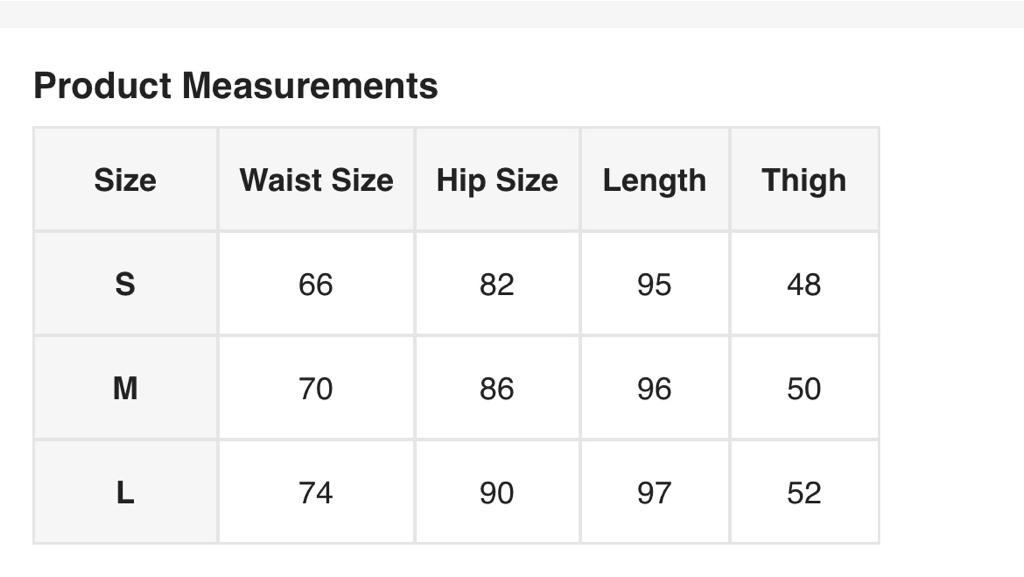
Task: Click hip value 82 in S row
Action: tap(497, 284)
